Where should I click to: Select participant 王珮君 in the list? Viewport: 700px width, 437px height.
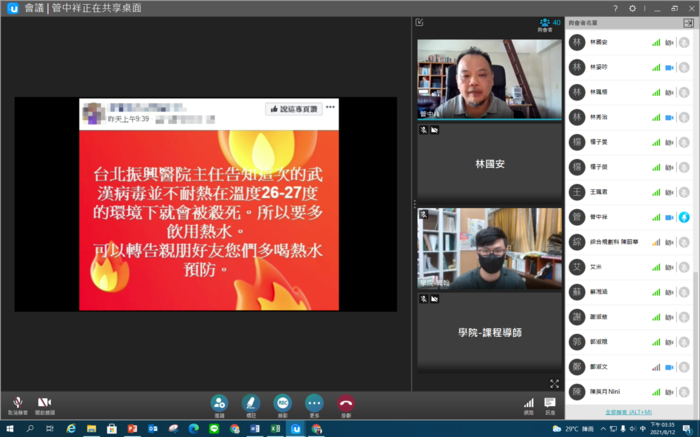[629, 192]
